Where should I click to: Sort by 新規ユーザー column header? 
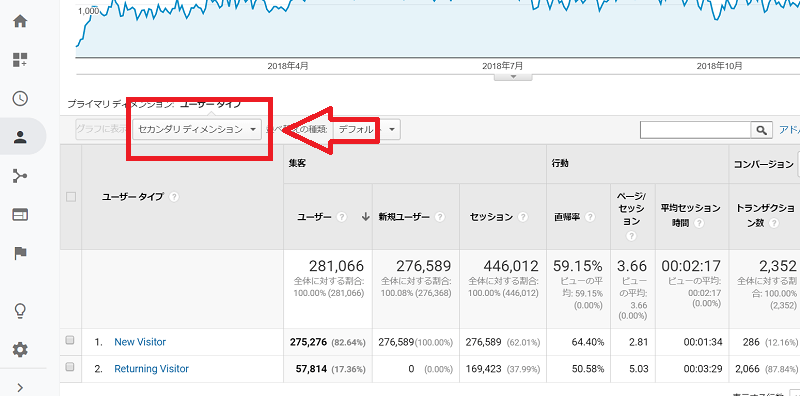coord(404,217)
